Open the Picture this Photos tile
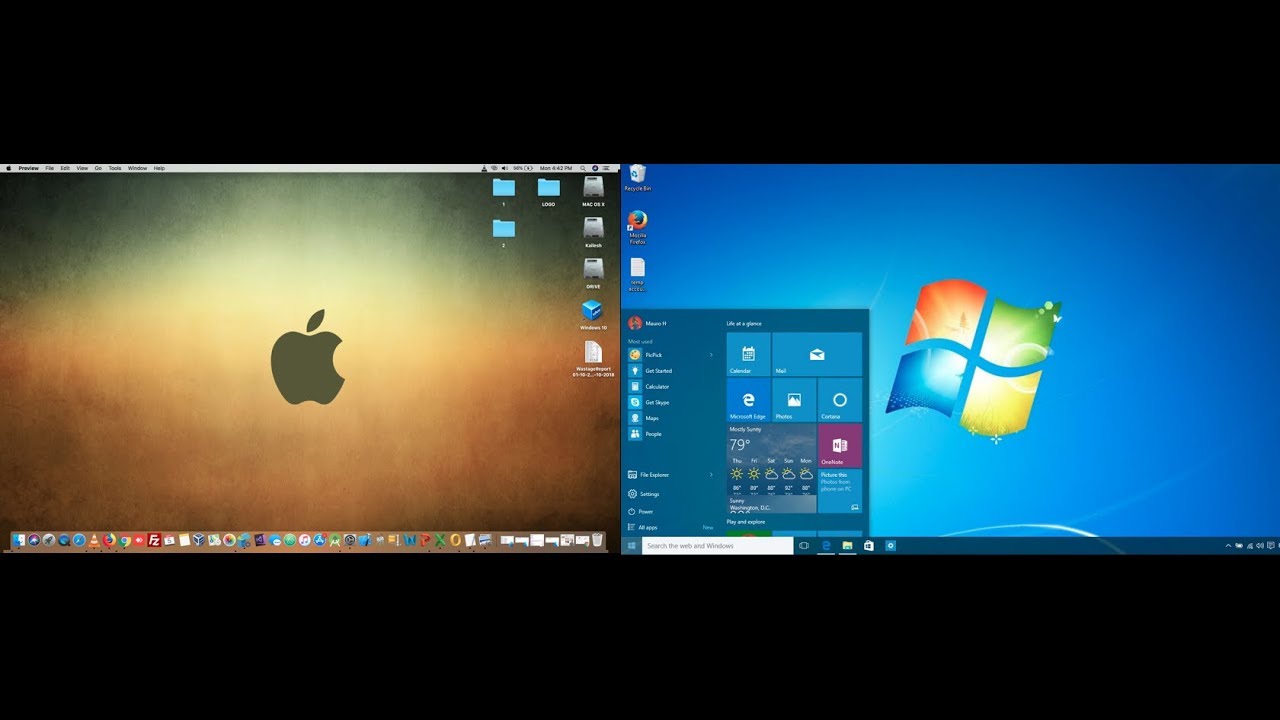 click(840, 492)
